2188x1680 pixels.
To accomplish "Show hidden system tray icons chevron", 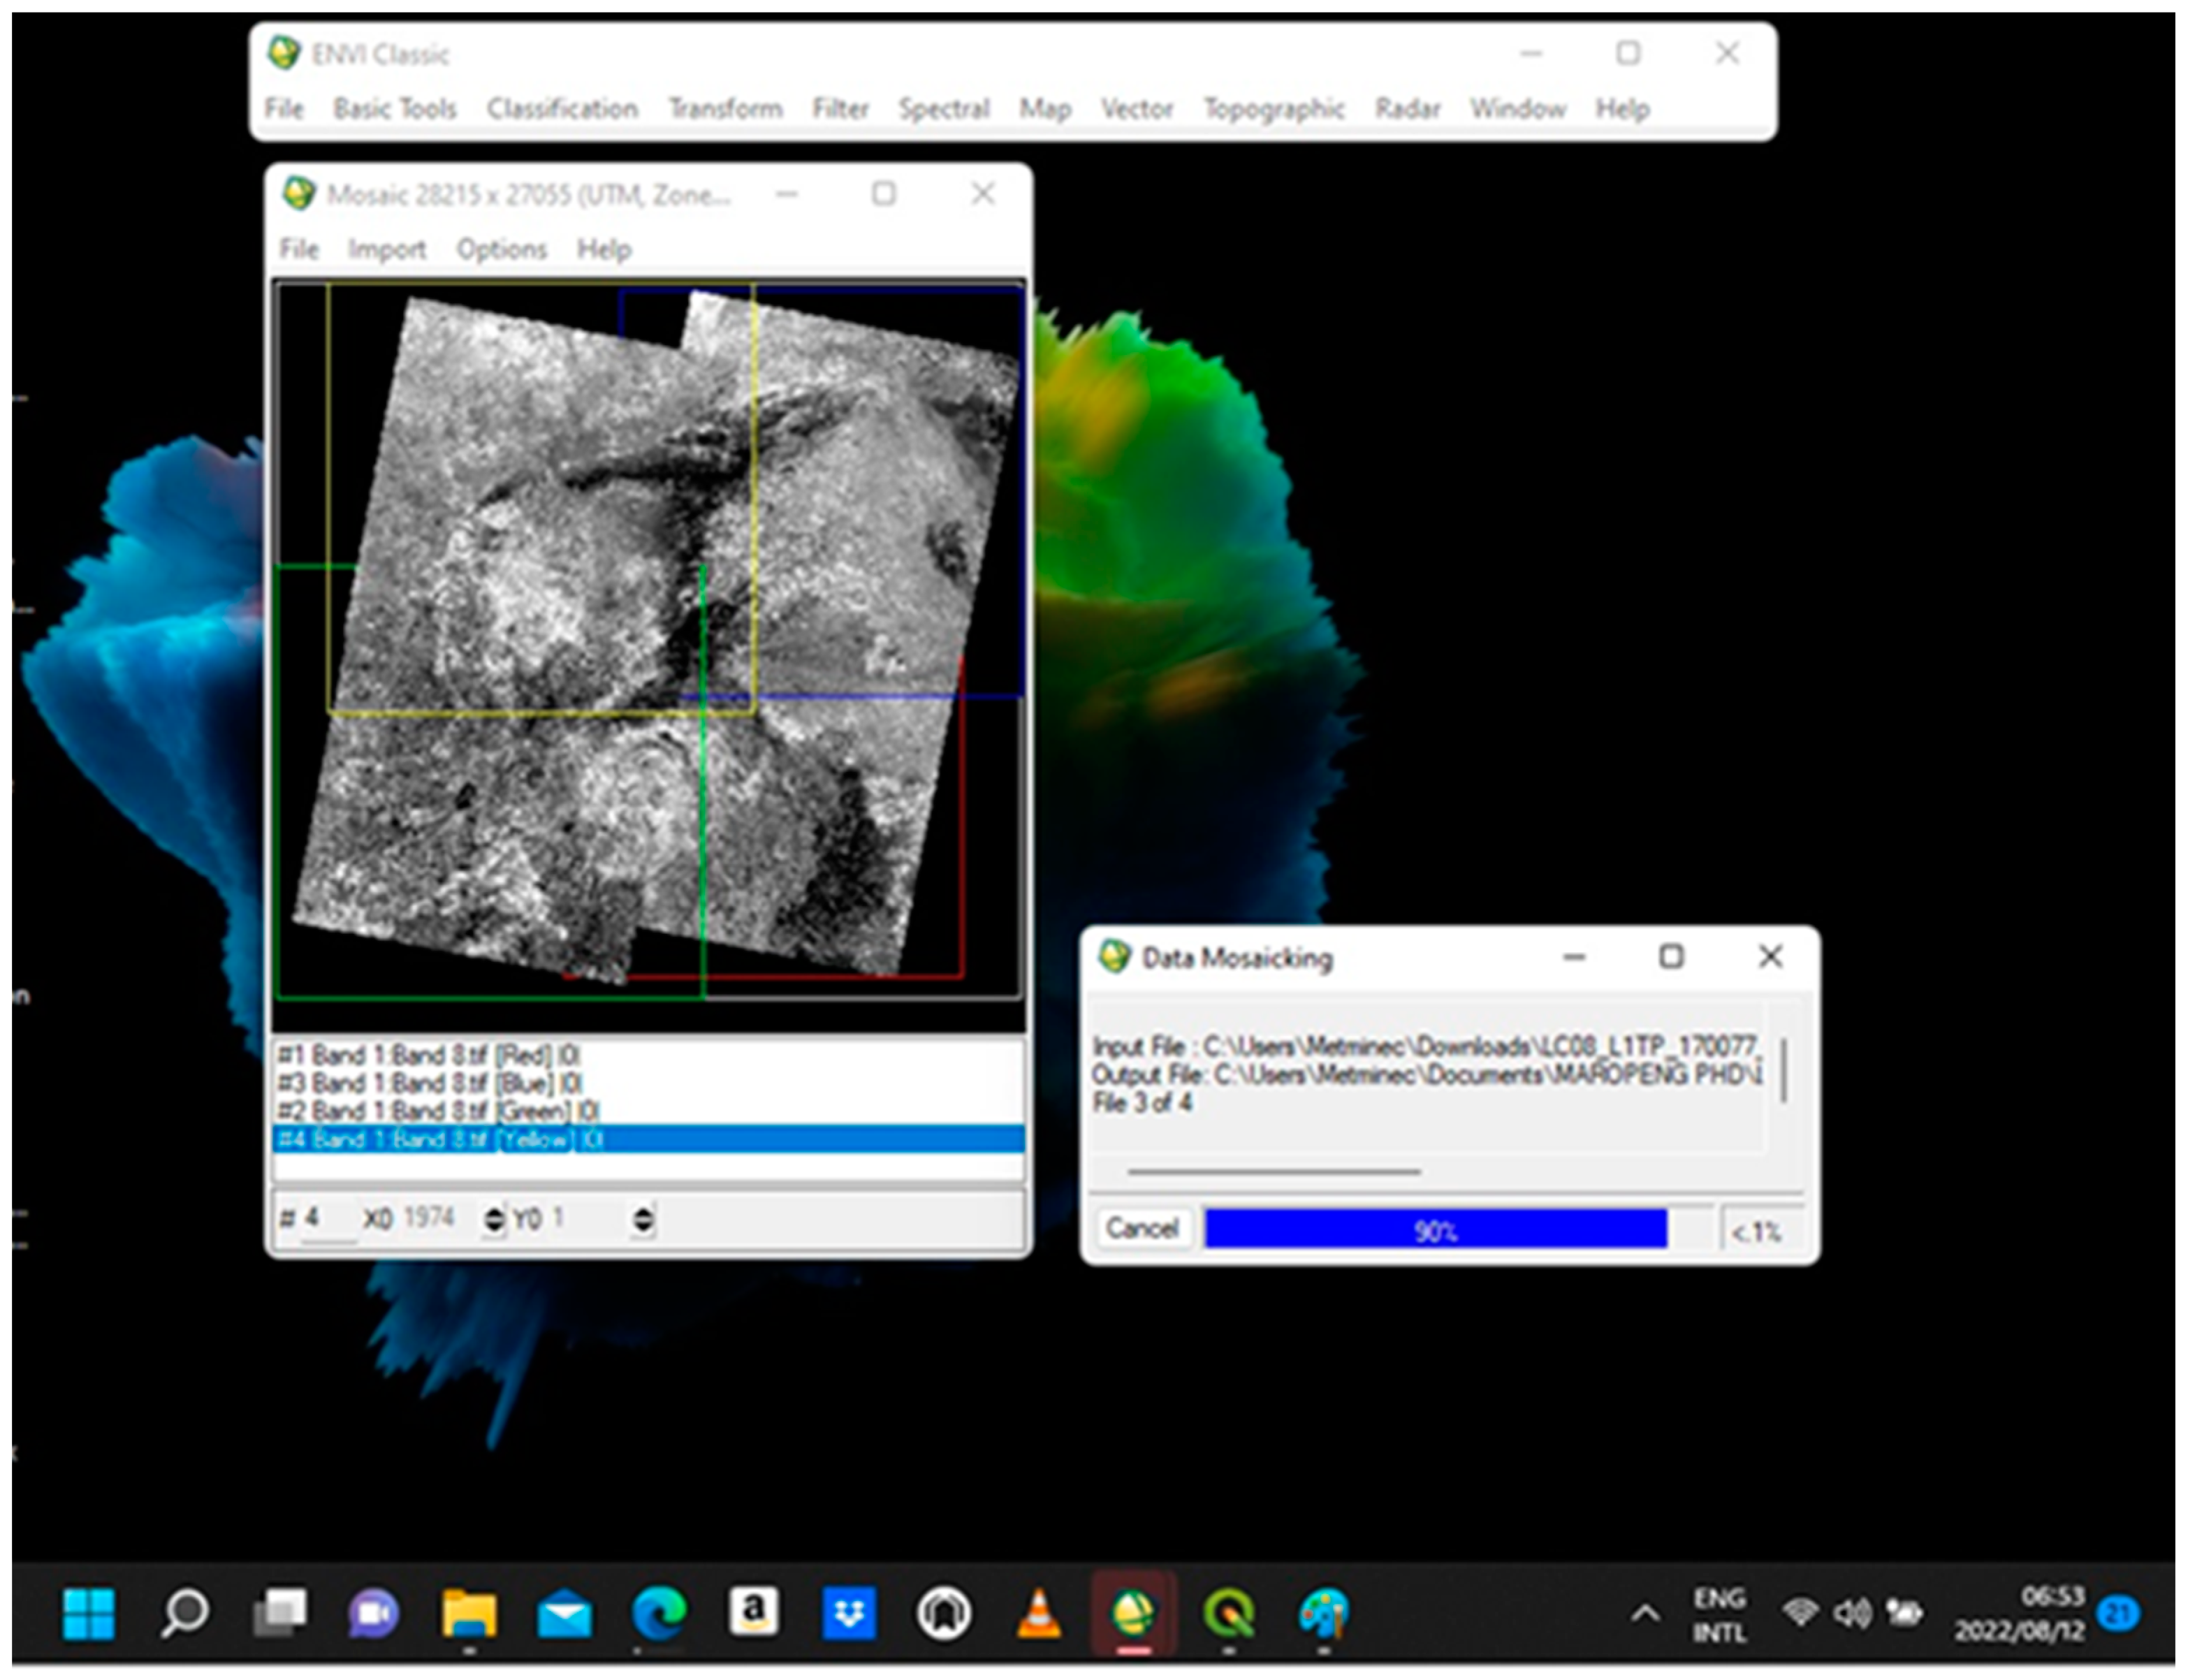I will point(1645,1612).
